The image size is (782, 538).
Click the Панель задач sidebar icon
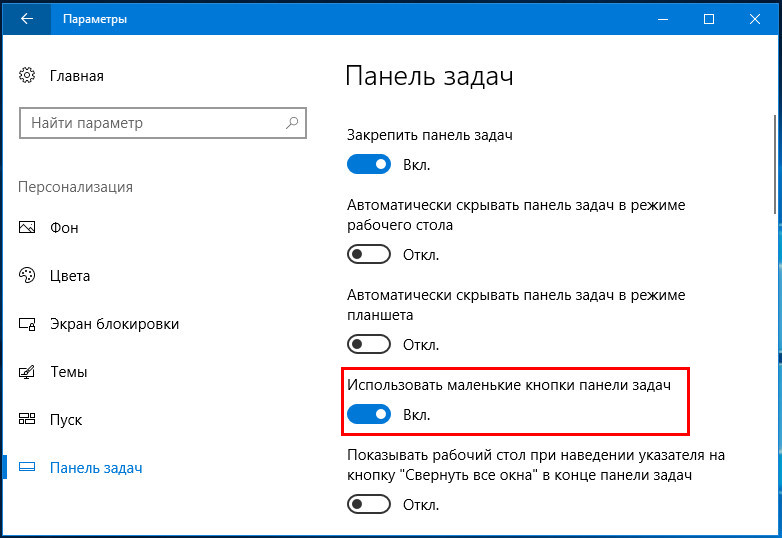click(27, 467)
